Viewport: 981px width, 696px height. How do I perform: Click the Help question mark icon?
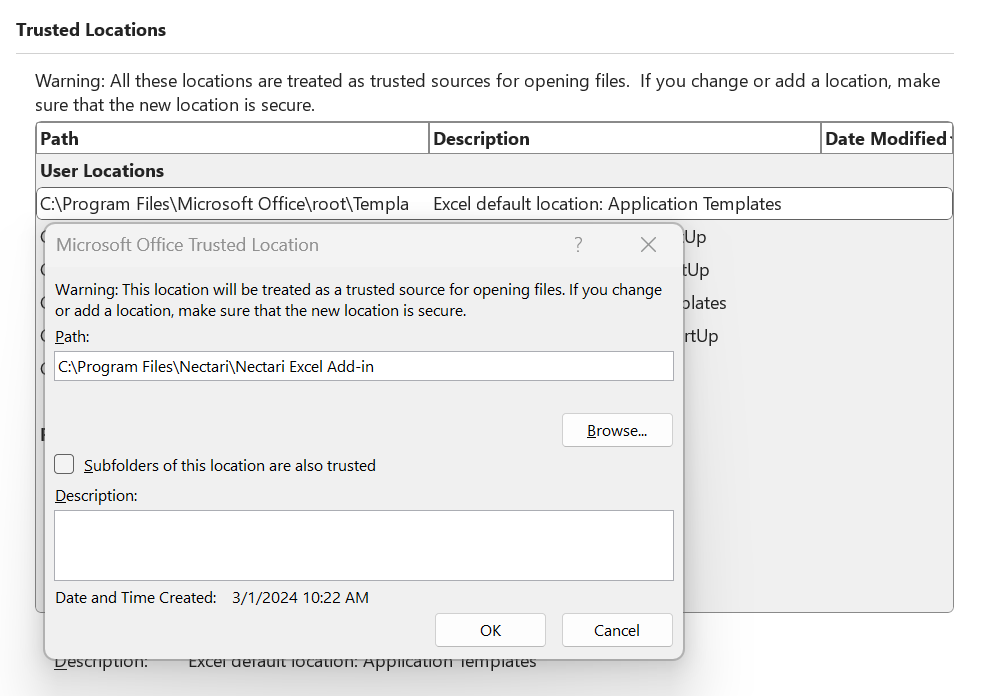[578, 245]
